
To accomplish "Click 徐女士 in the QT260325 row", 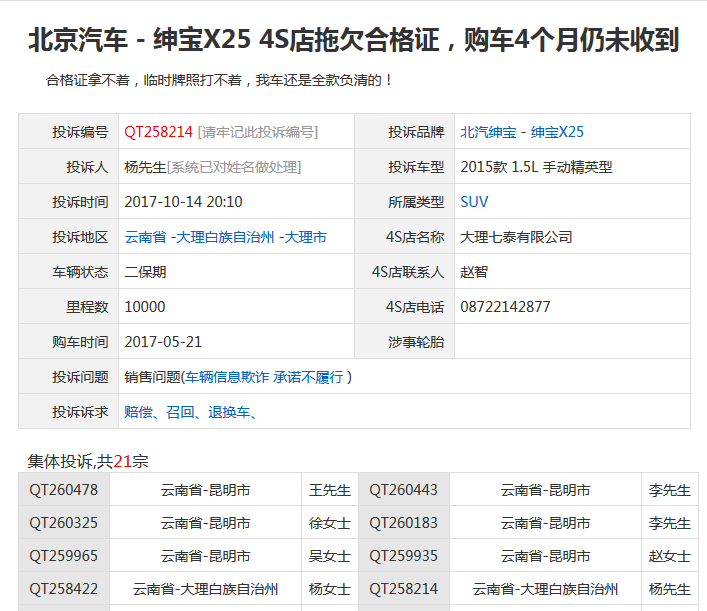I will (330, 523).
